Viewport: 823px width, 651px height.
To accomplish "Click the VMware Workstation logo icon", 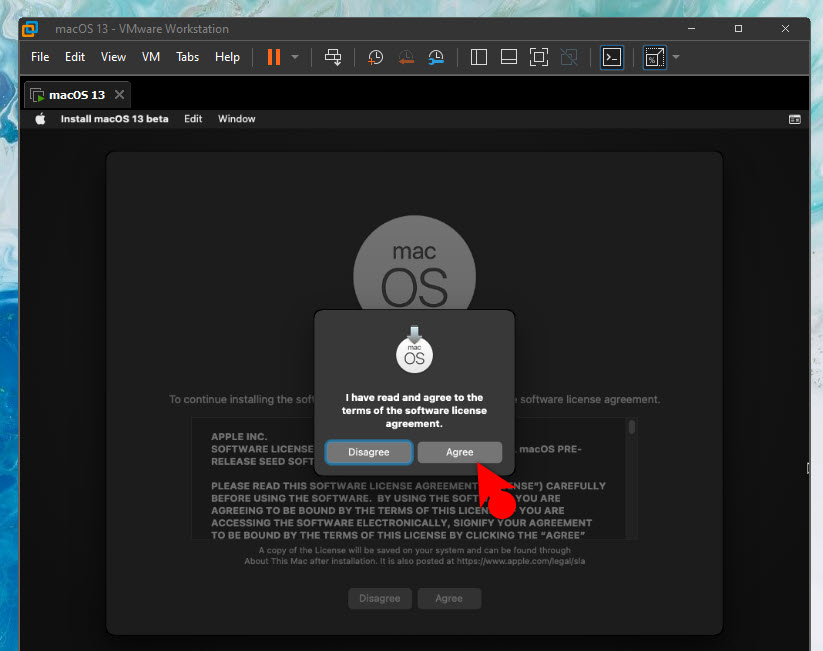I will click(x=30, y=29).
